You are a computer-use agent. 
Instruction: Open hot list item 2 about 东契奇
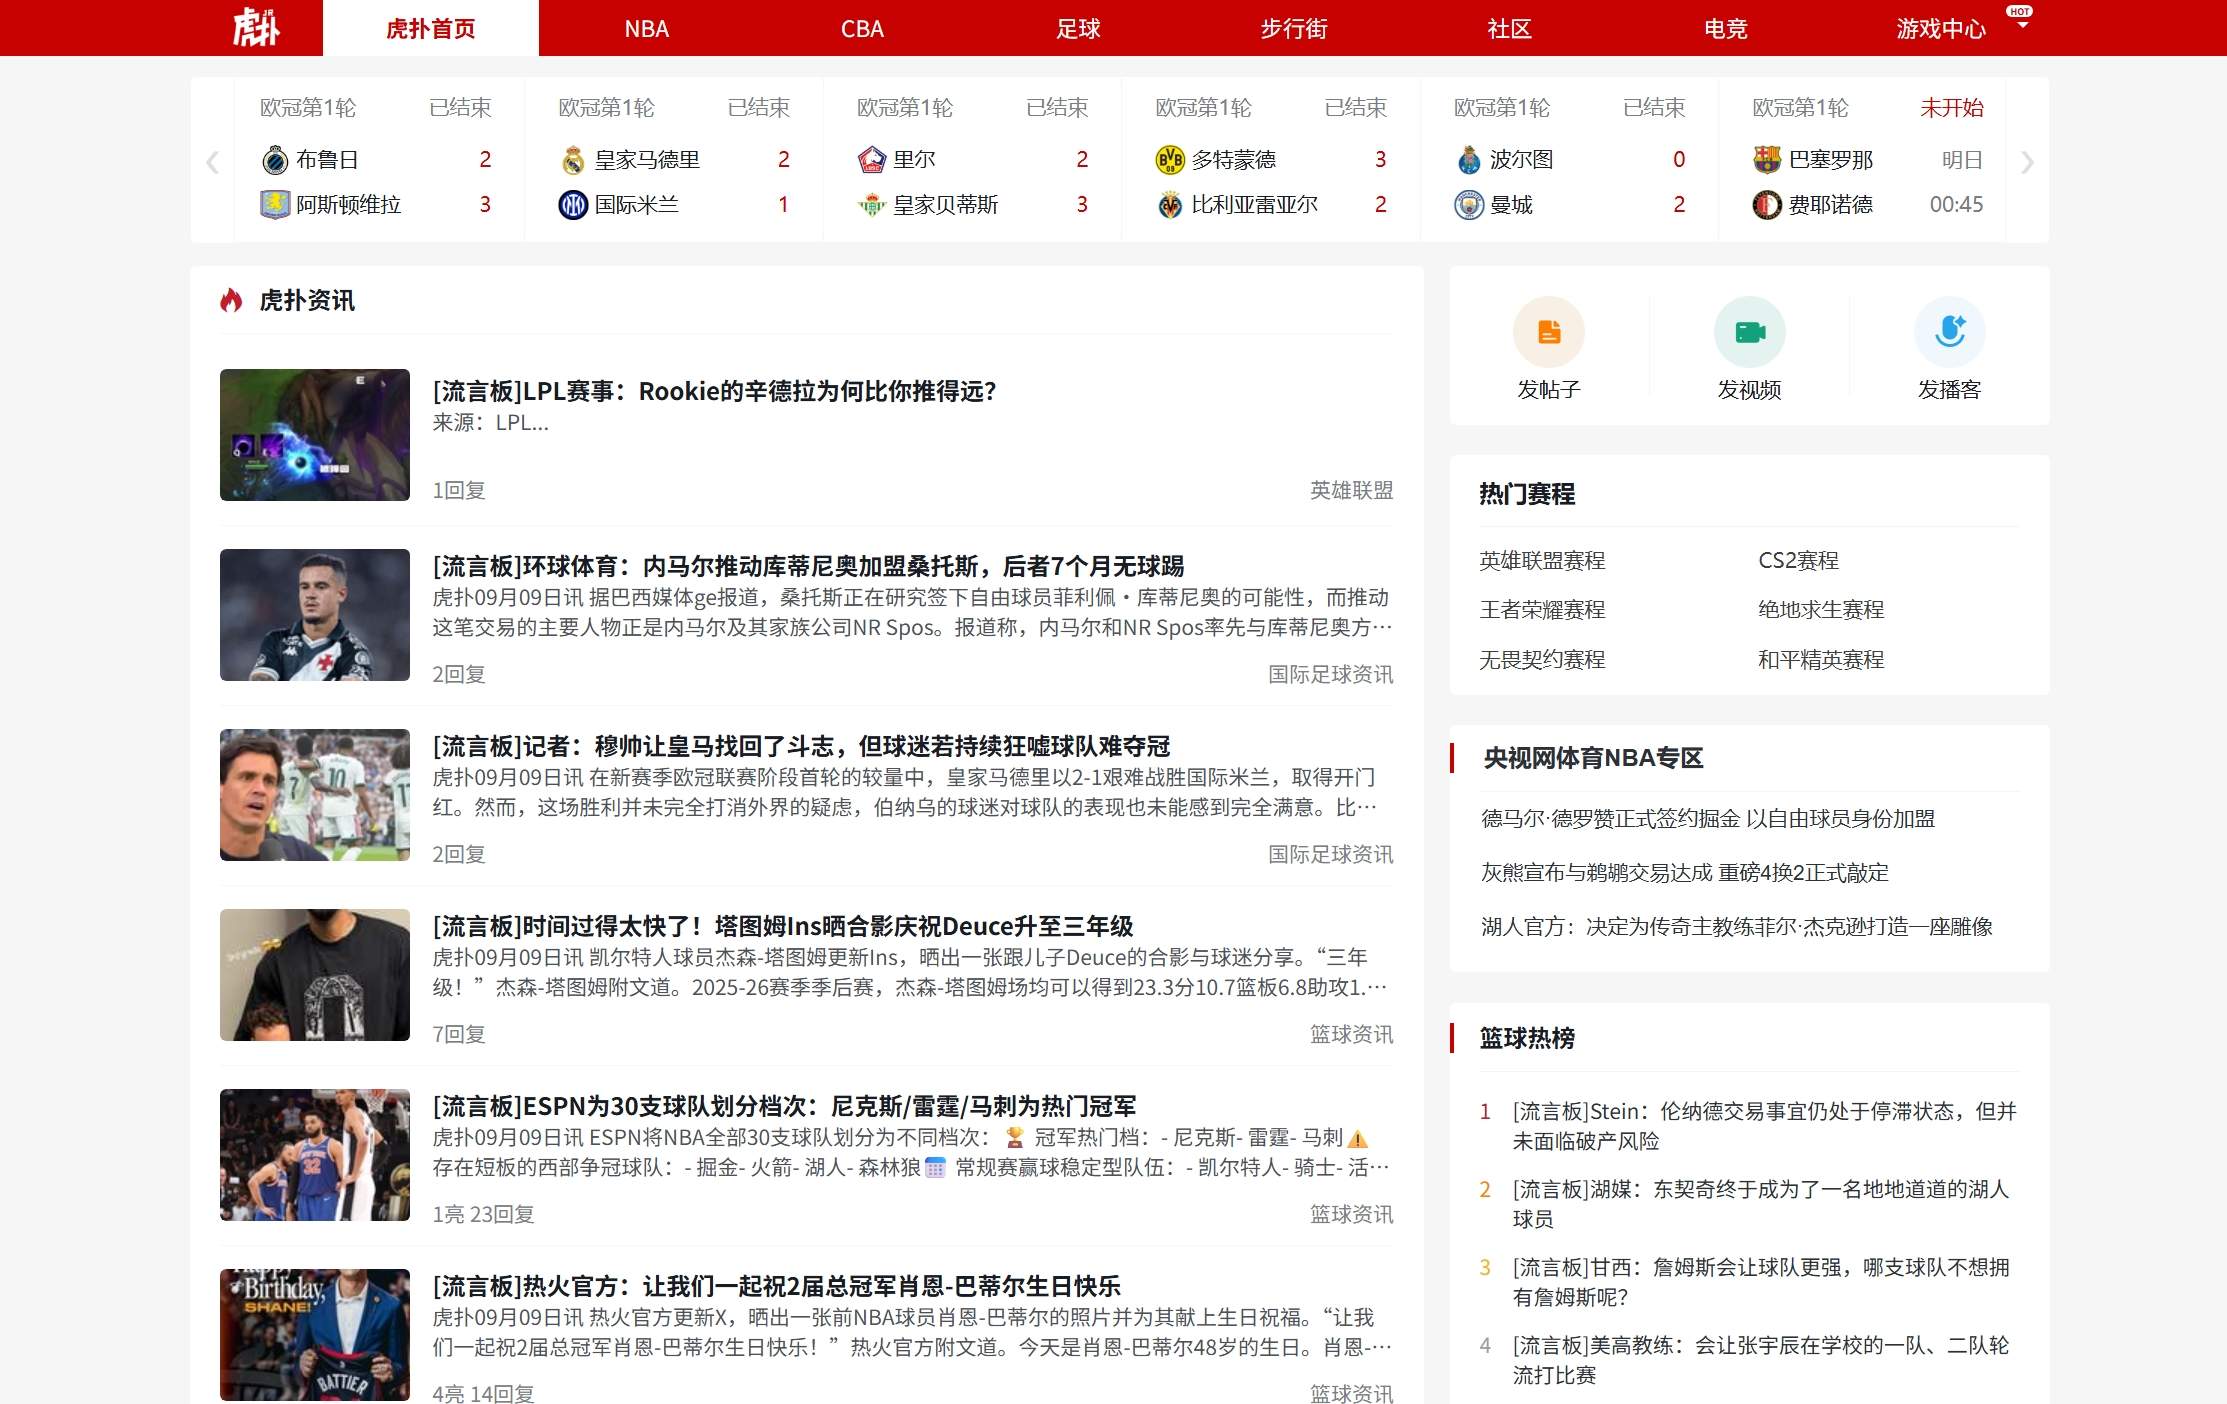(x=1761, y=1204)
